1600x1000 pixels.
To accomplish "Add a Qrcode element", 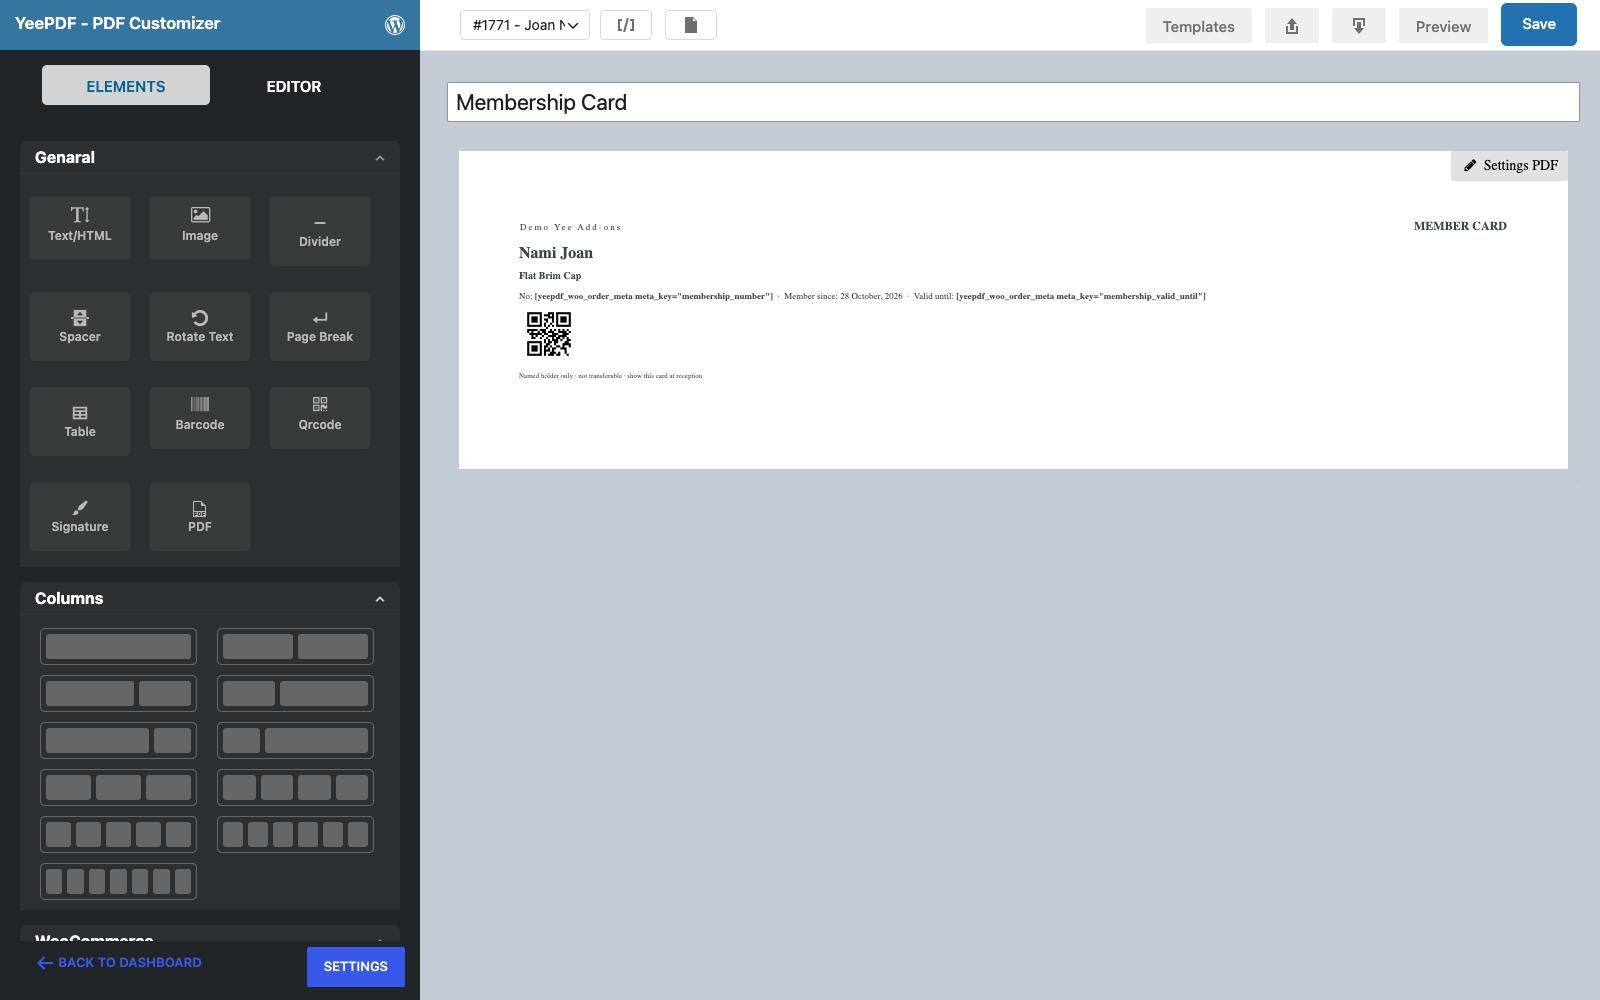I will point(320,417).
